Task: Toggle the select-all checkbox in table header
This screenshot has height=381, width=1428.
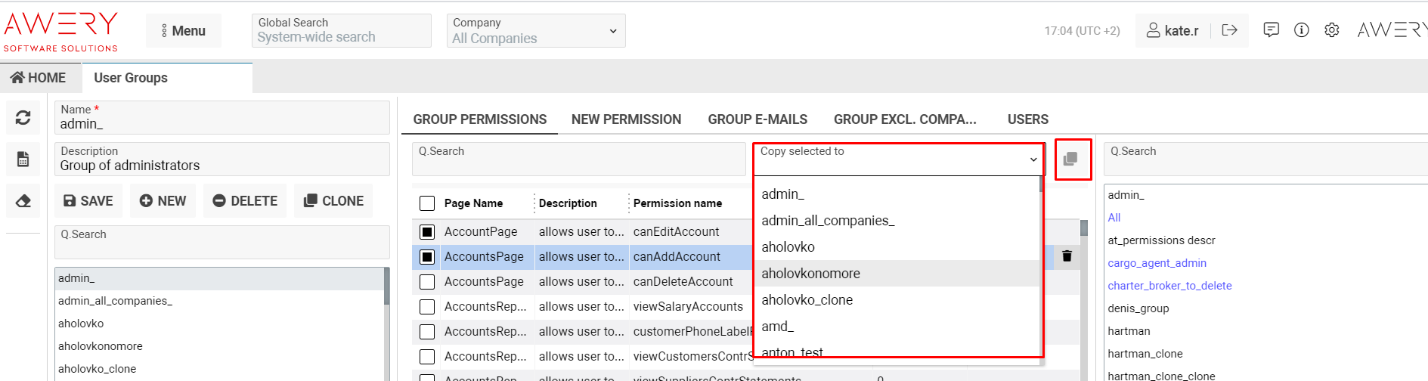Action: click(x=427, y=203)
